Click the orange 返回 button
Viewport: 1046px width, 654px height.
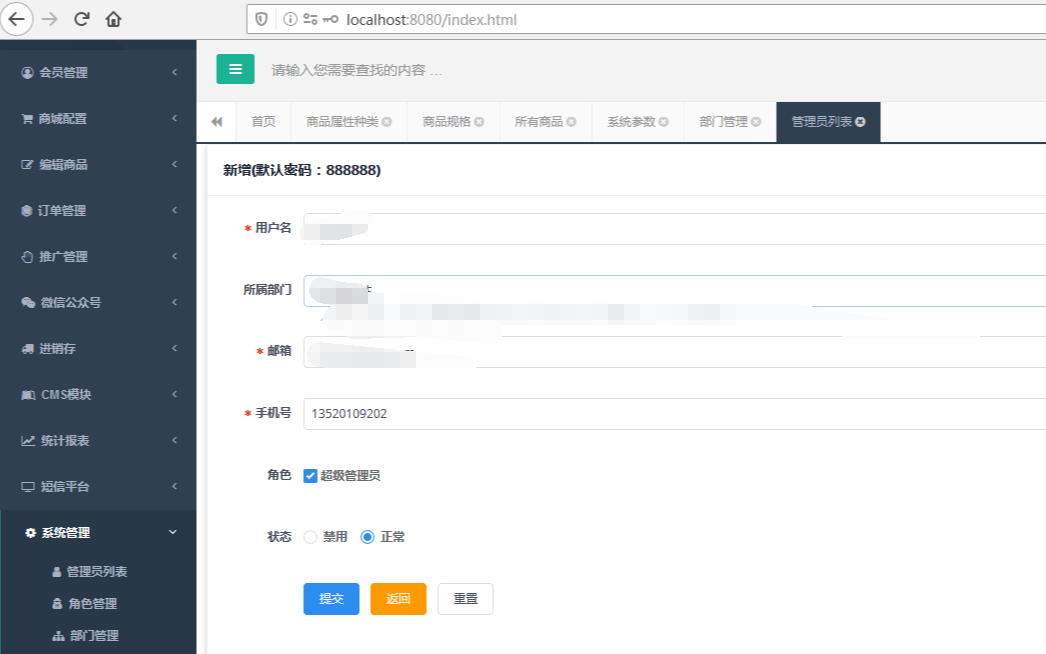pos(398,599)
